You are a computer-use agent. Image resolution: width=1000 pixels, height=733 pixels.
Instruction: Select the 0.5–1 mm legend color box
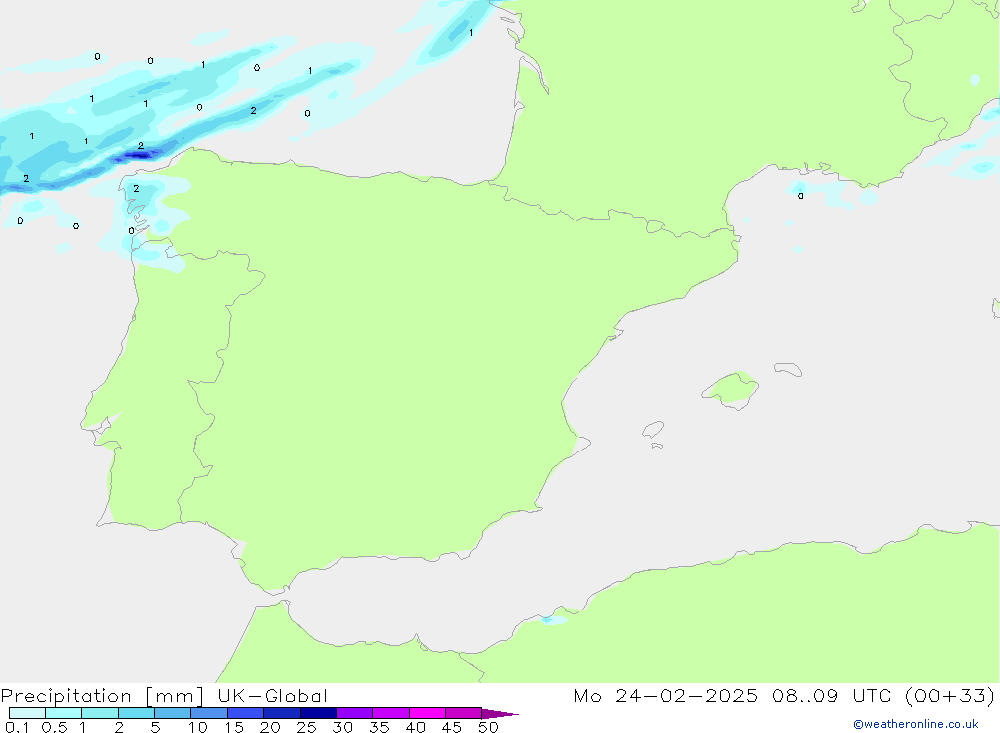tap(64, 713)
